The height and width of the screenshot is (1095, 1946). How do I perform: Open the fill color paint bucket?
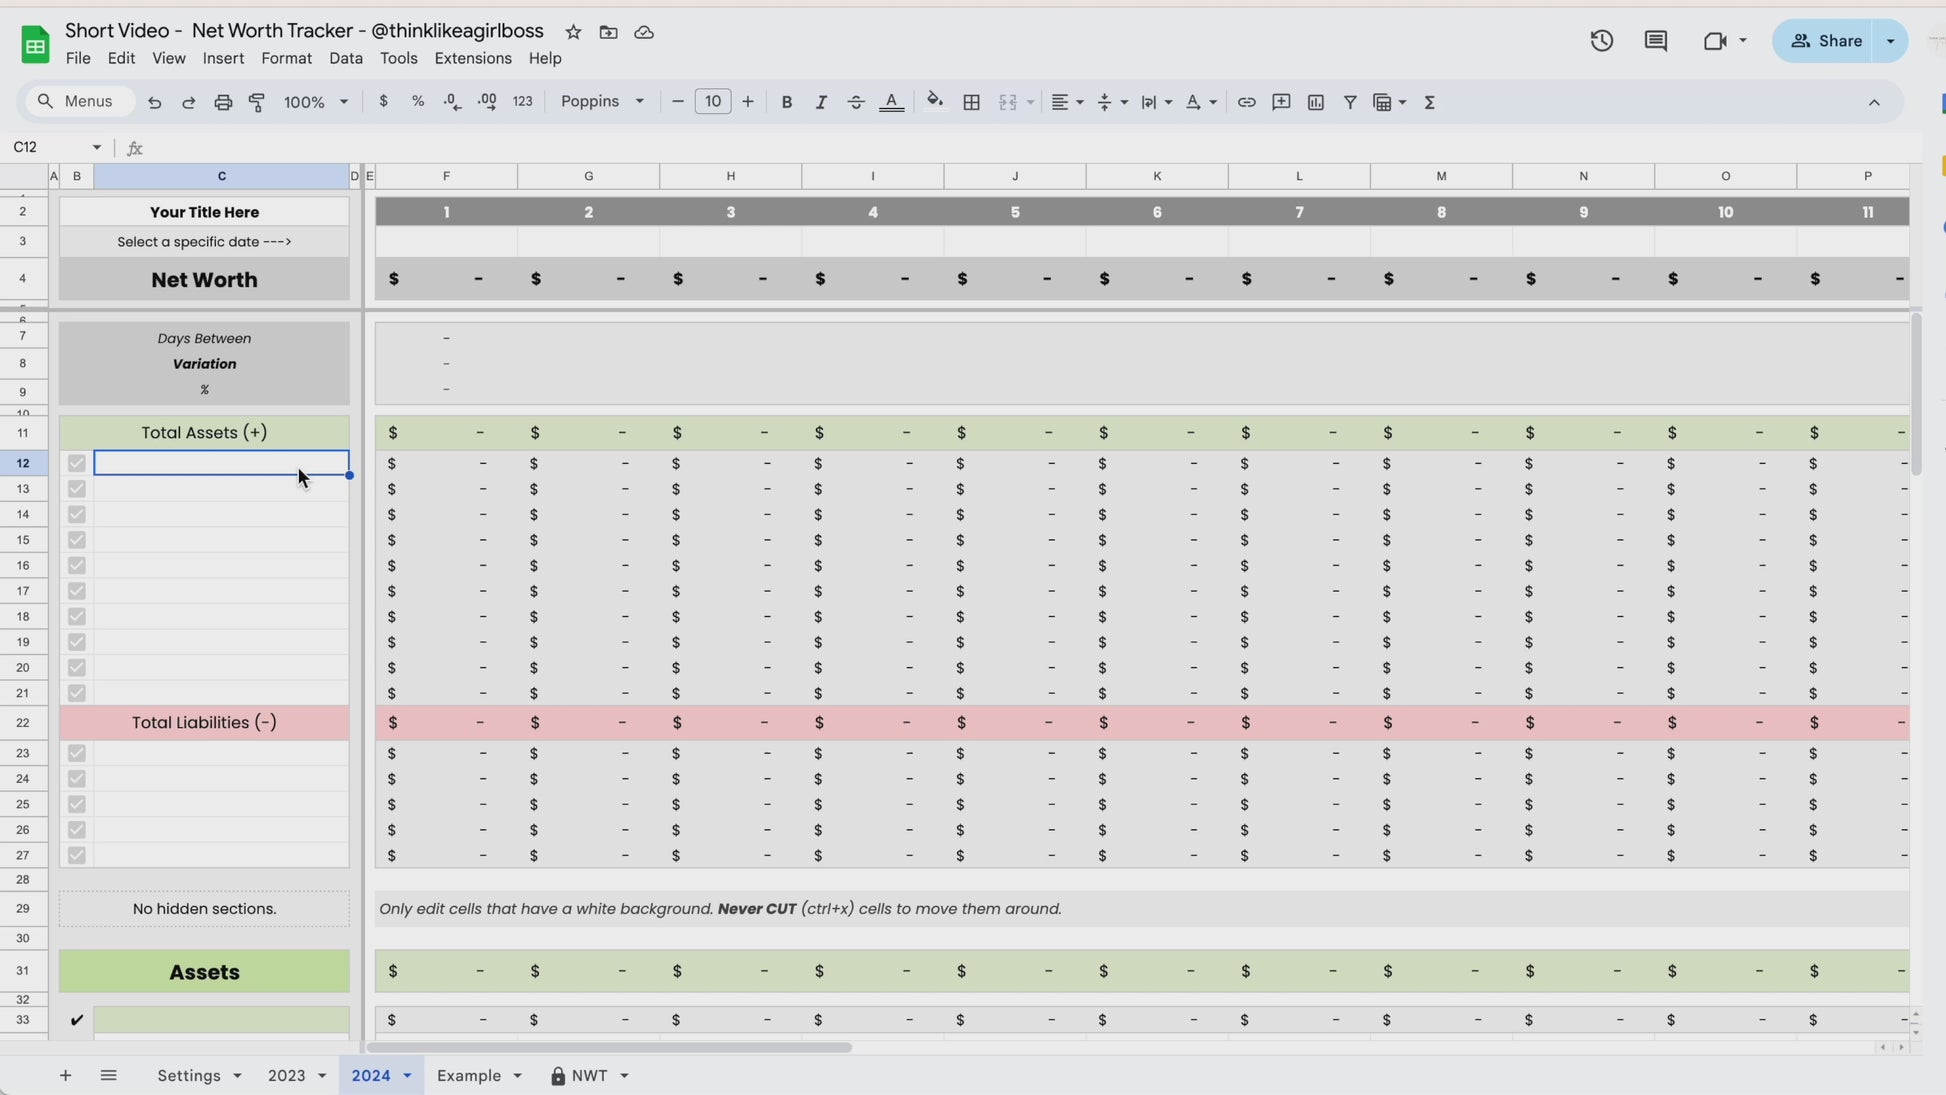pyautogui.click(x=934, y=101)
